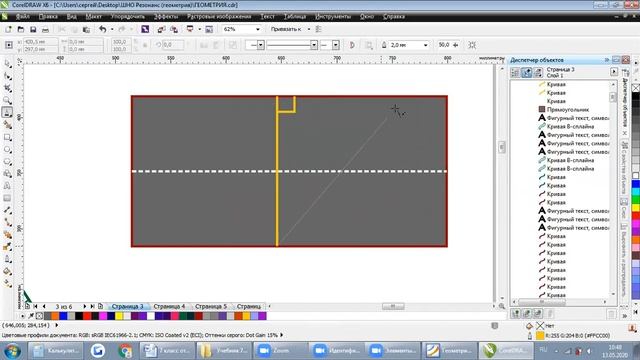Select the Smart Fill tool
Image resolution: width=640 pixels, height=360 pixels.
point(7,125)
